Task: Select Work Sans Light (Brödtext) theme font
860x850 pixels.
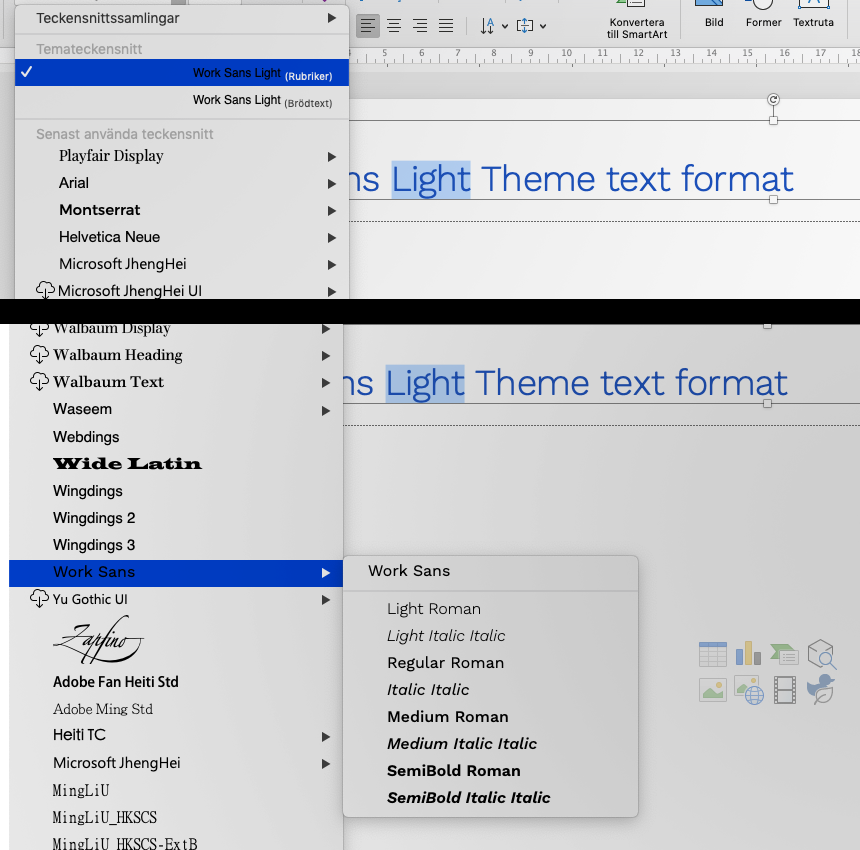Action: pyautogui.click(x=182, y=100)
